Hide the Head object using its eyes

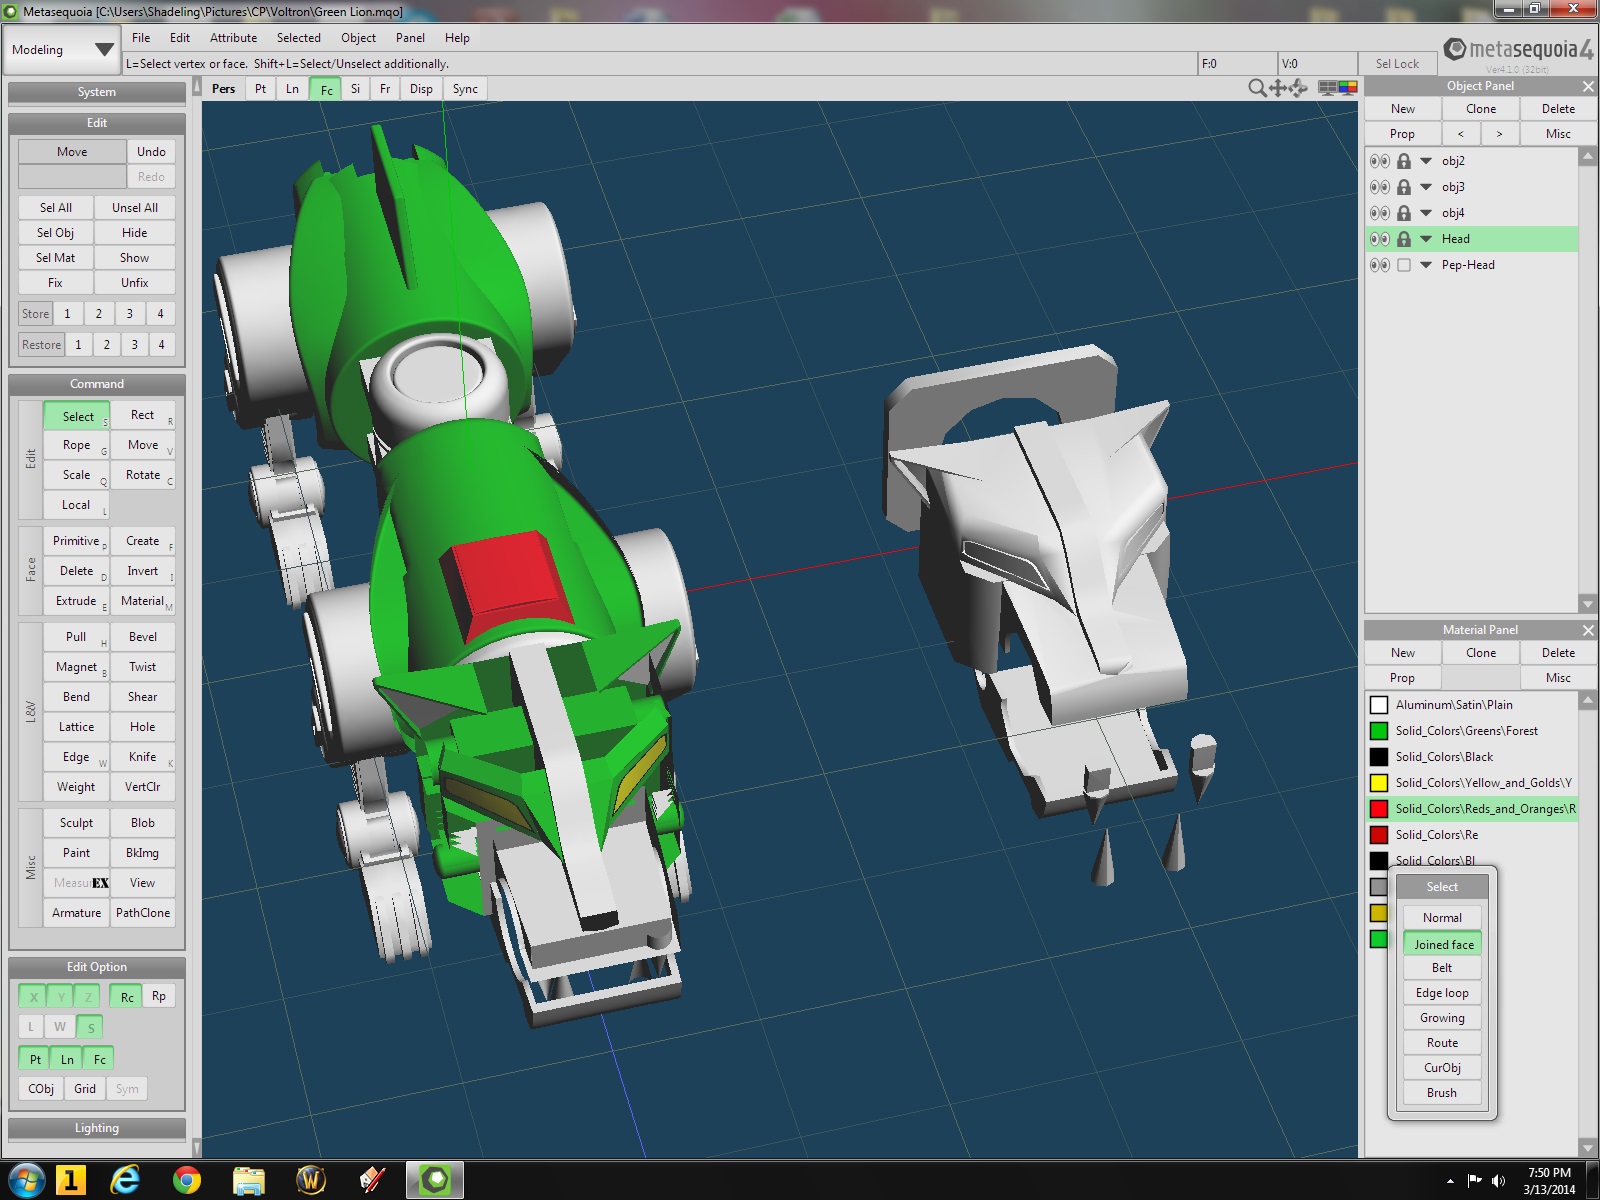tap(1379, 239)
